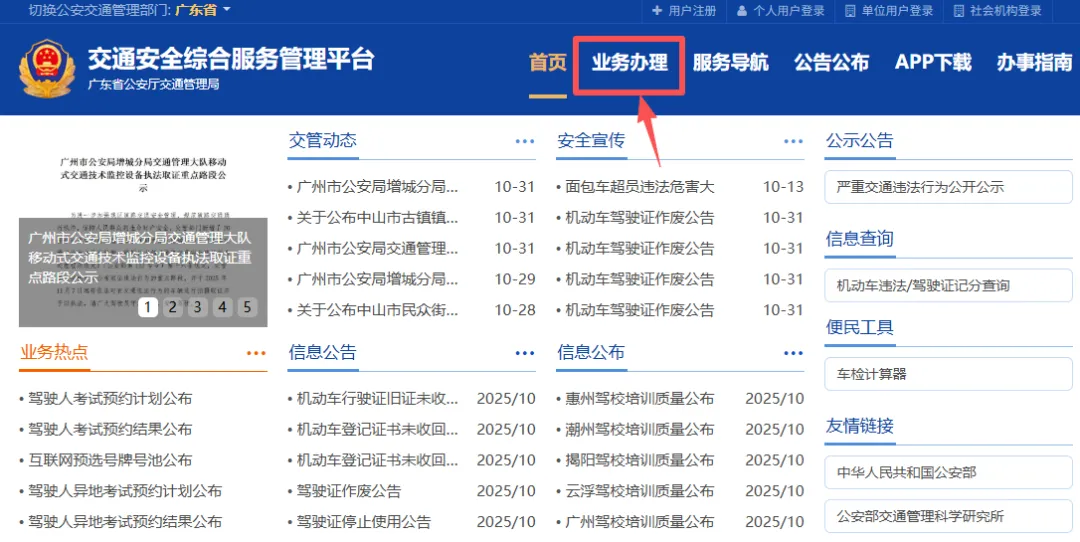Switch carousel to slide 3
The width and height of the screenshot is (1080, 542).
click(197, 307)
